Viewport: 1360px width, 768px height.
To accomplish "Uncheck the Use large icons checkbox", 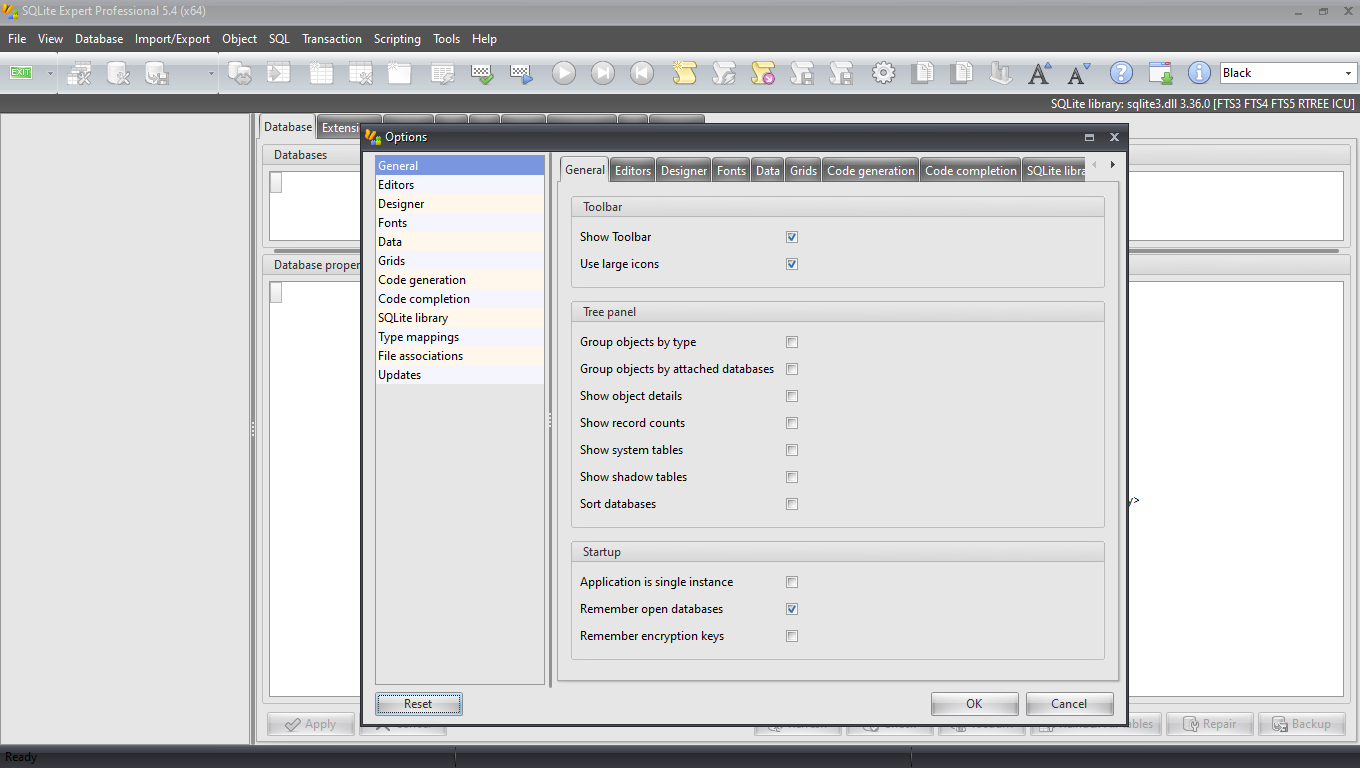I will coord(792,264).
